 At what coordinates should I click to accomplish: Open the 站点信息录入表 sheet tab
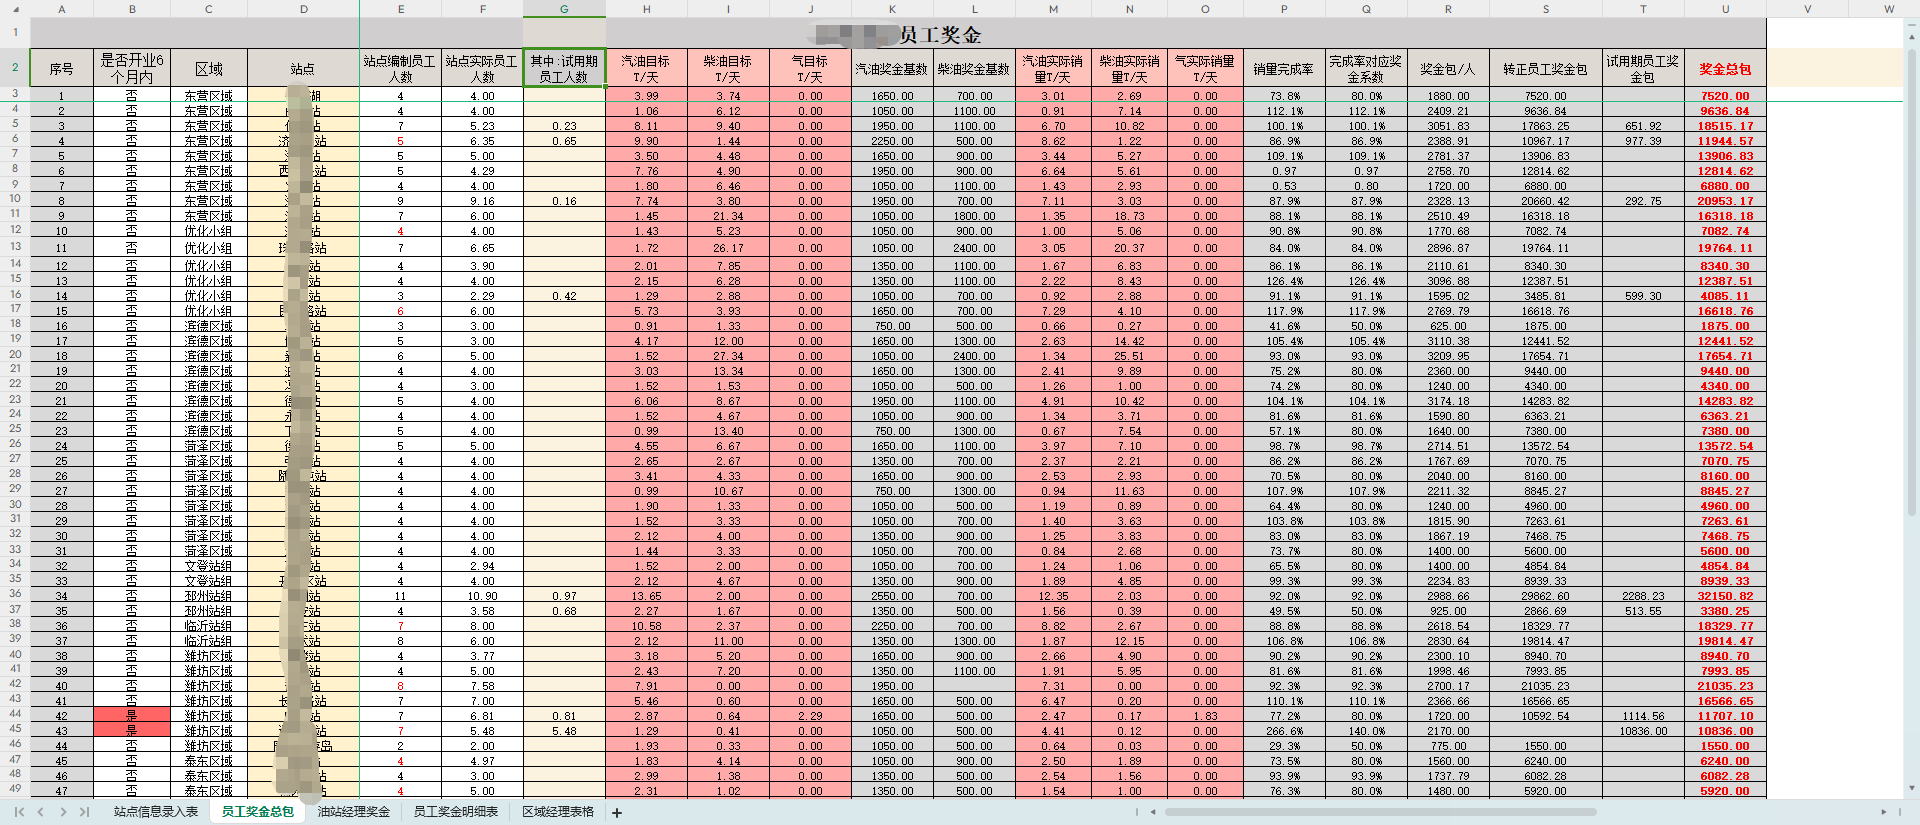pos(156,812)
